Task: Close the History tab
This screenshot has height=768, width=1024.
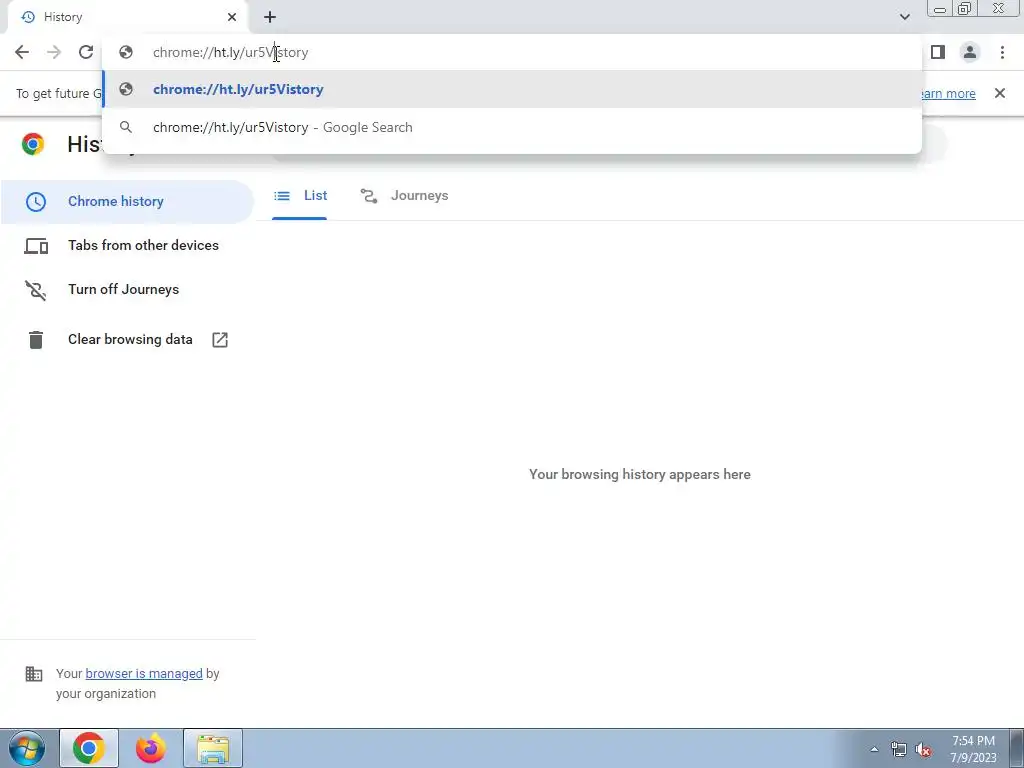Action: tap(232, 17)
